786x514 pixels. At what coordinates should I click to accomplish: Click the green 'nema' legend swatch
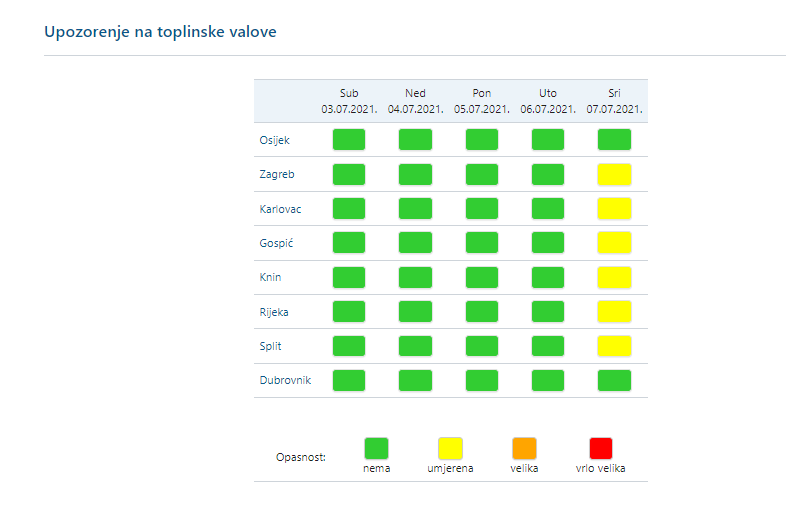pyautogui.click(x=376, y=448)
